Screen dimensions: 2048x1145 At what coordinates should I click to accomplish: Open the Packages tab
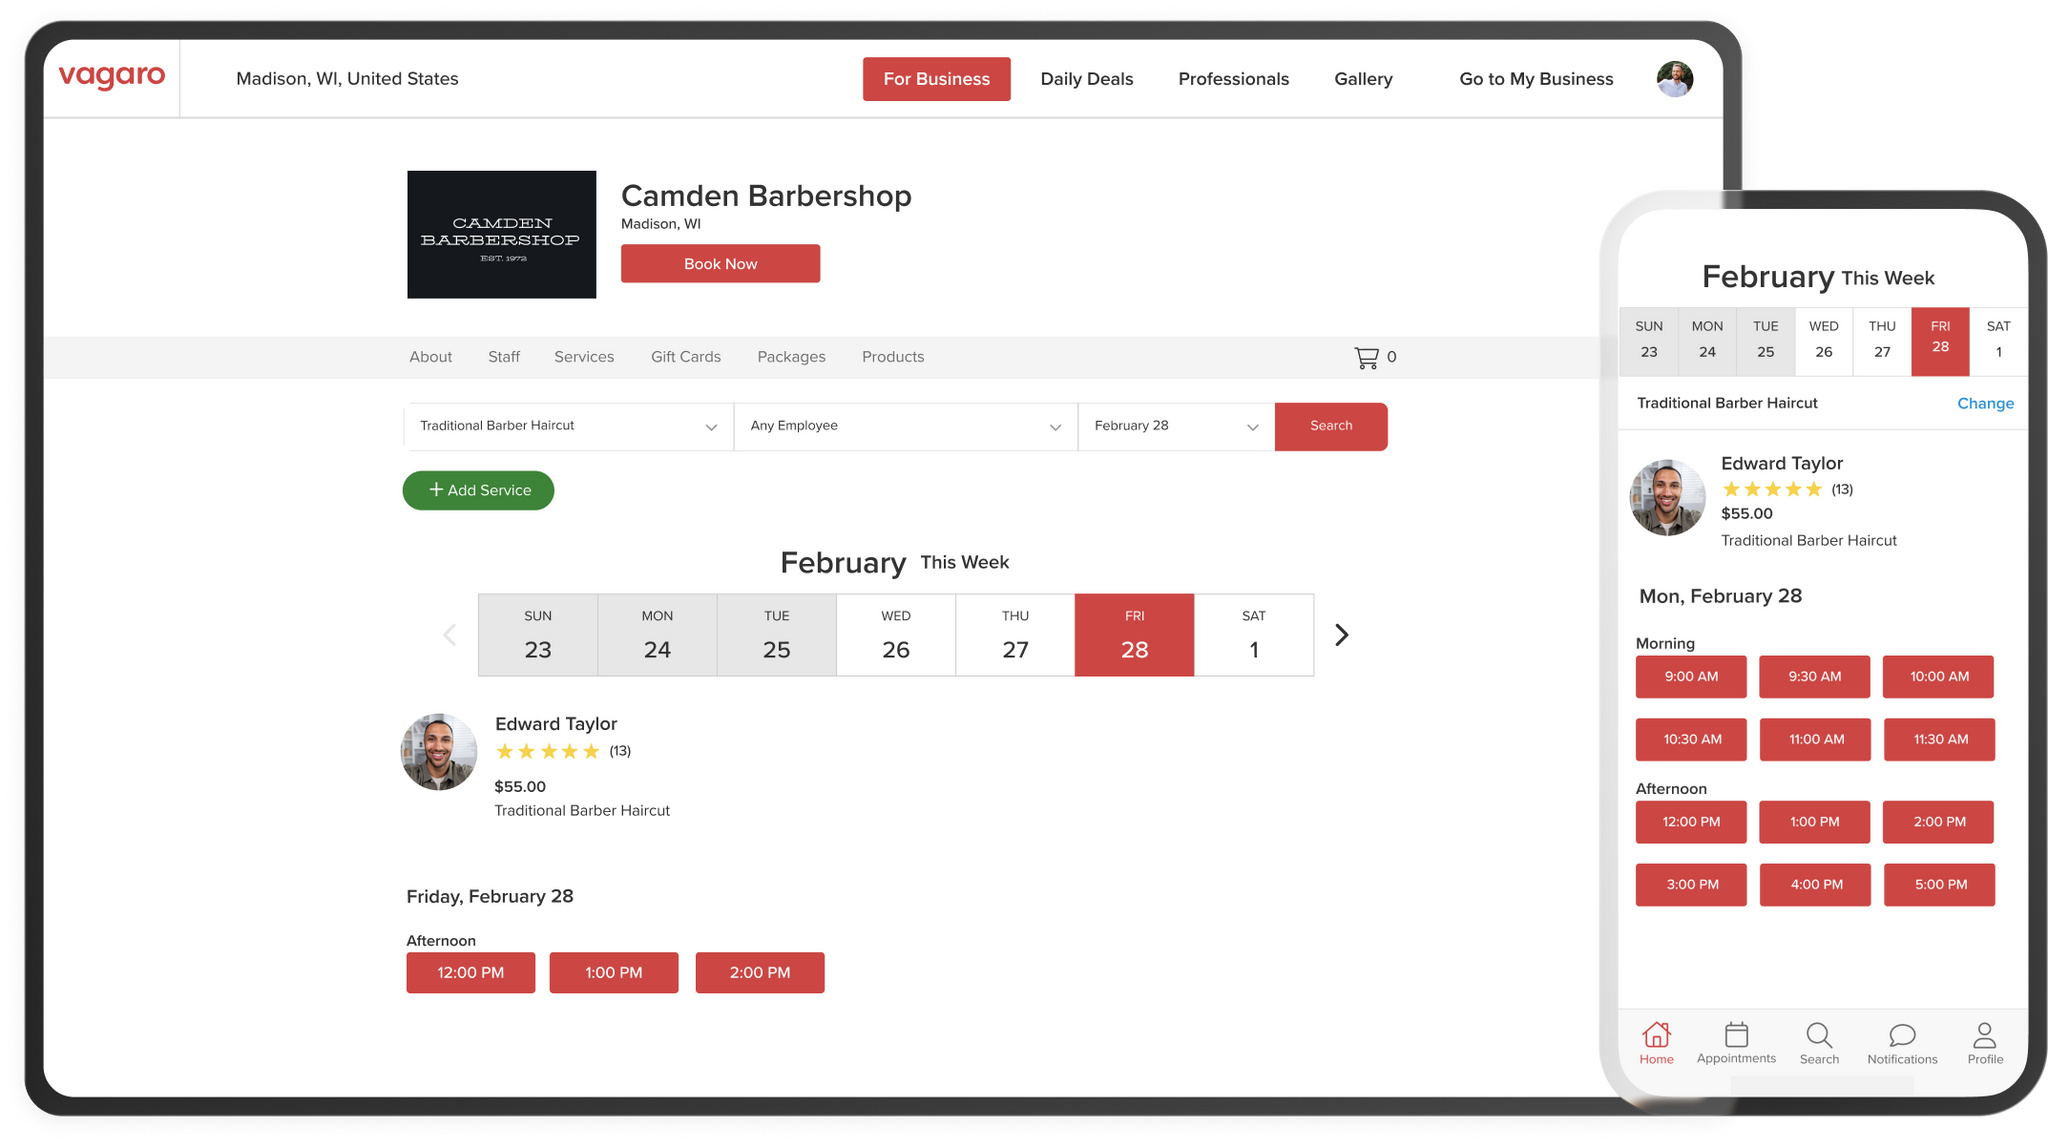pos(791,357)
